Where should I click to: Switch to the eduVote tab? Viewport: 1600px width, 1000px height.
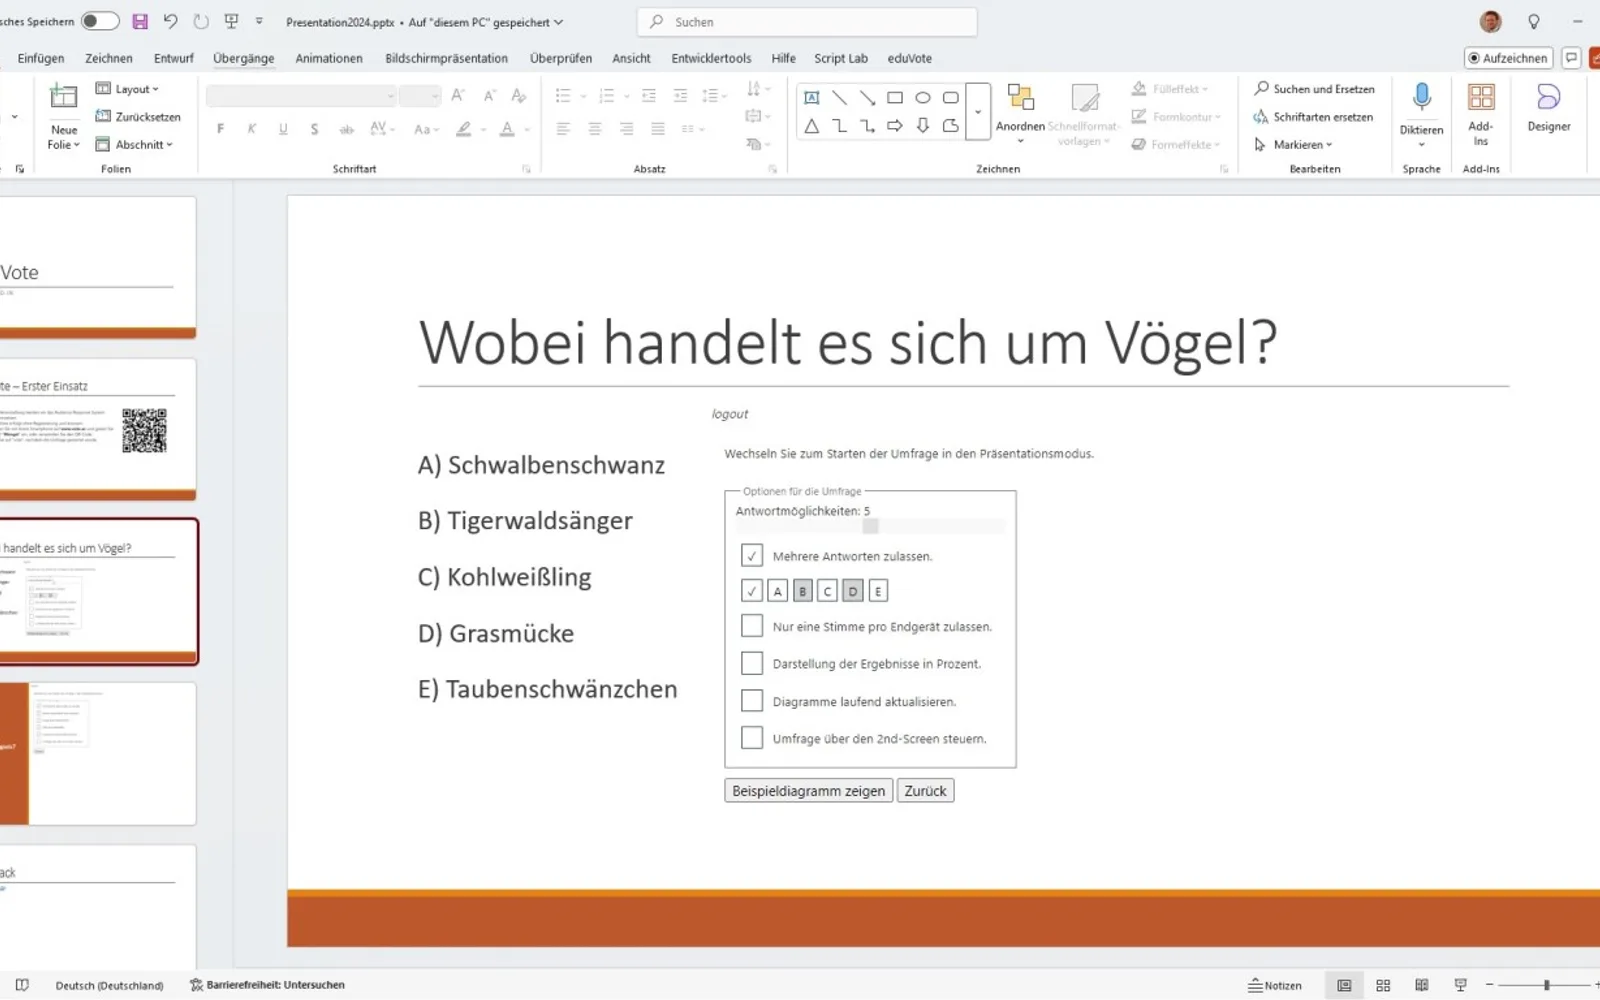tap(909, 58)
